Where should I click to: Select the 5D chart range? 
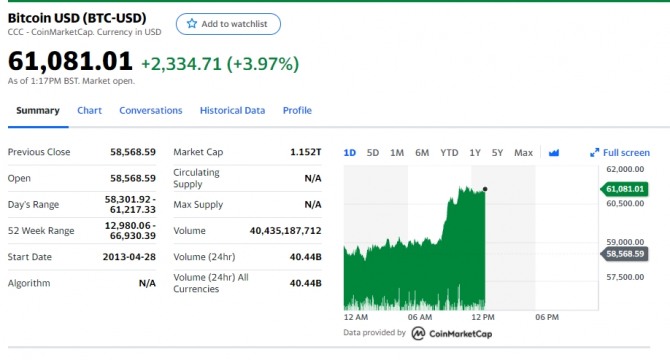click(373, 152)
